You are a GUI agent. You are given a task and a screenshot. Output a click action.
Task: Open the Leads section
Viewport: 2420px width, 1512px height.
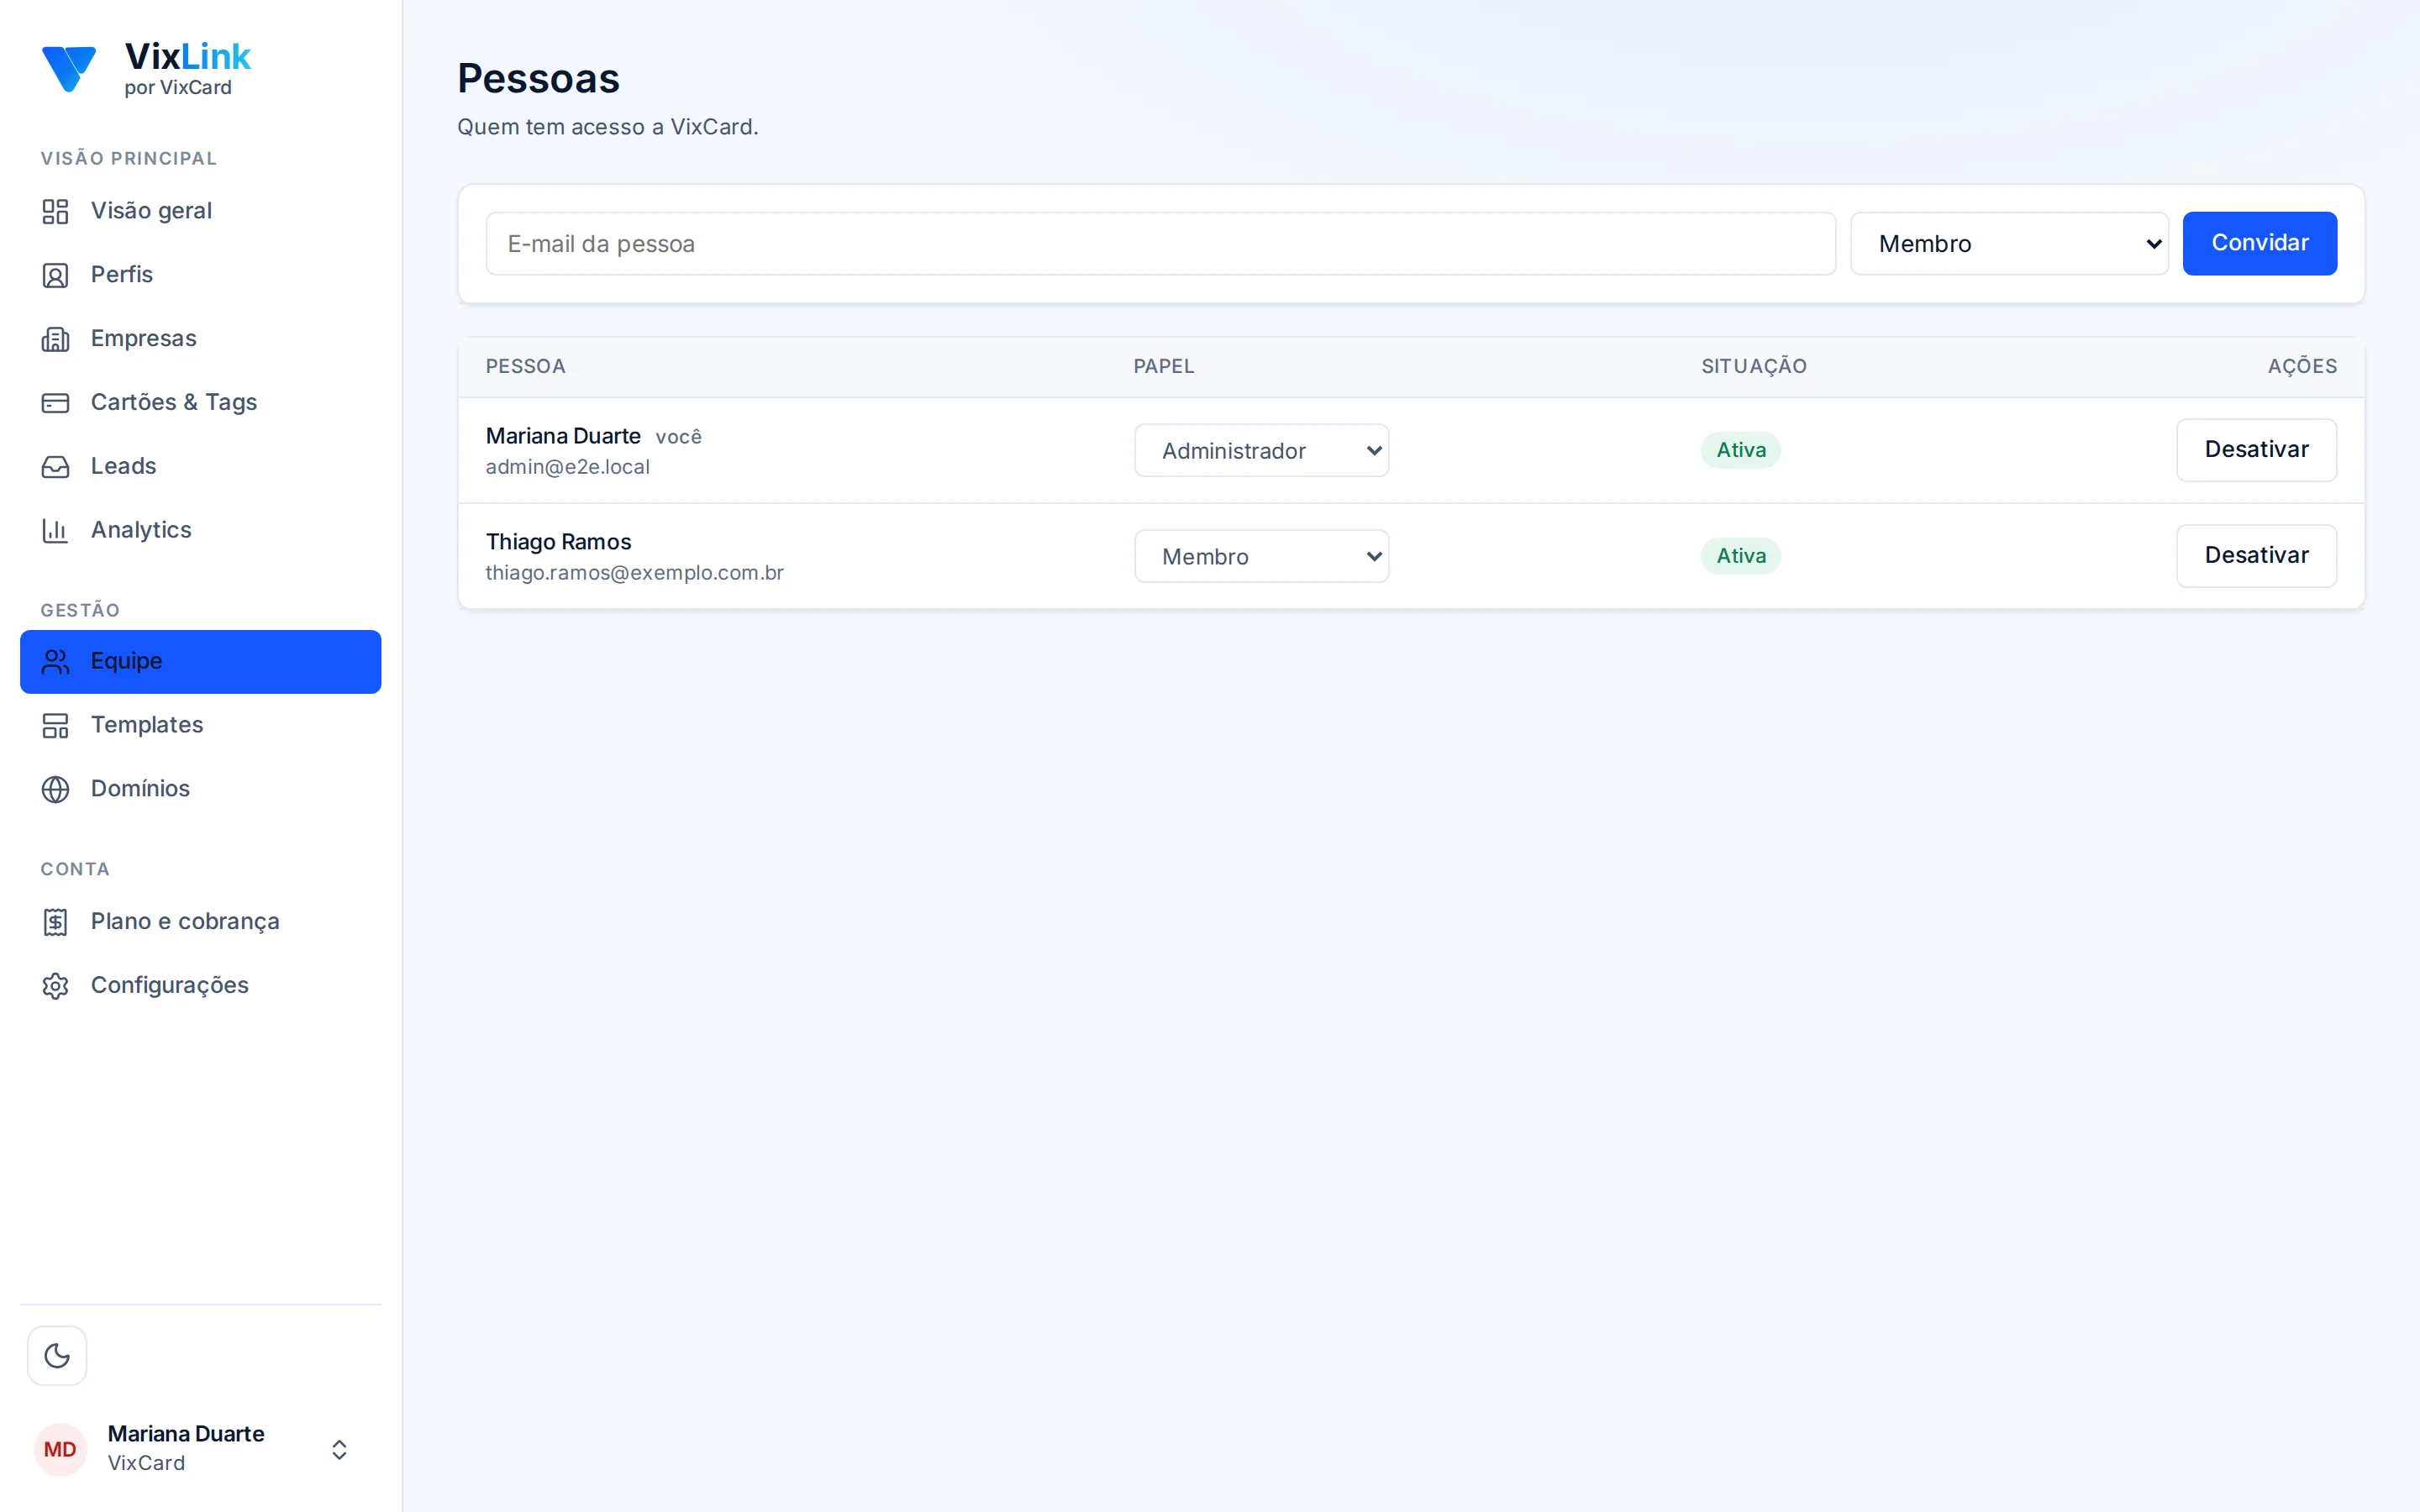tap(200, 466)
